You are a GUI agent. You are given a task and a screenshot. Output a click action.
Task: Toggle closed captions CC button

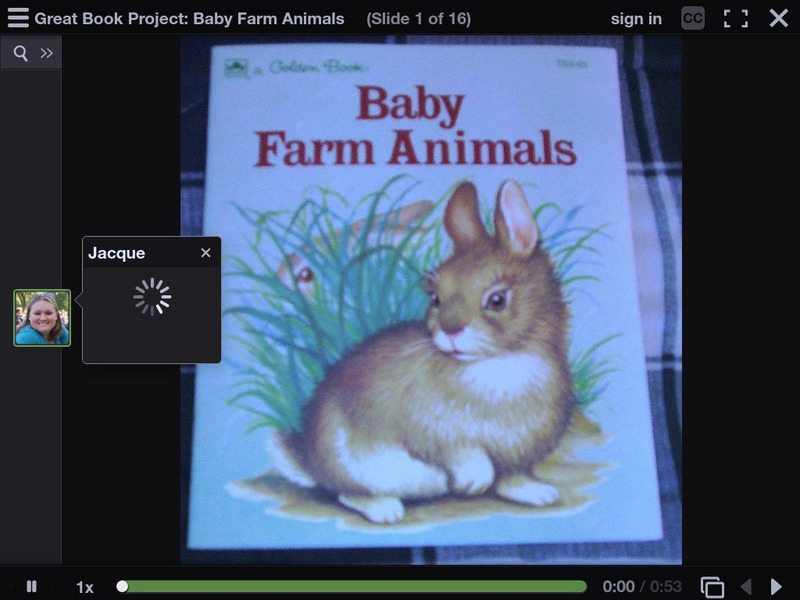(x=693, y=18)
